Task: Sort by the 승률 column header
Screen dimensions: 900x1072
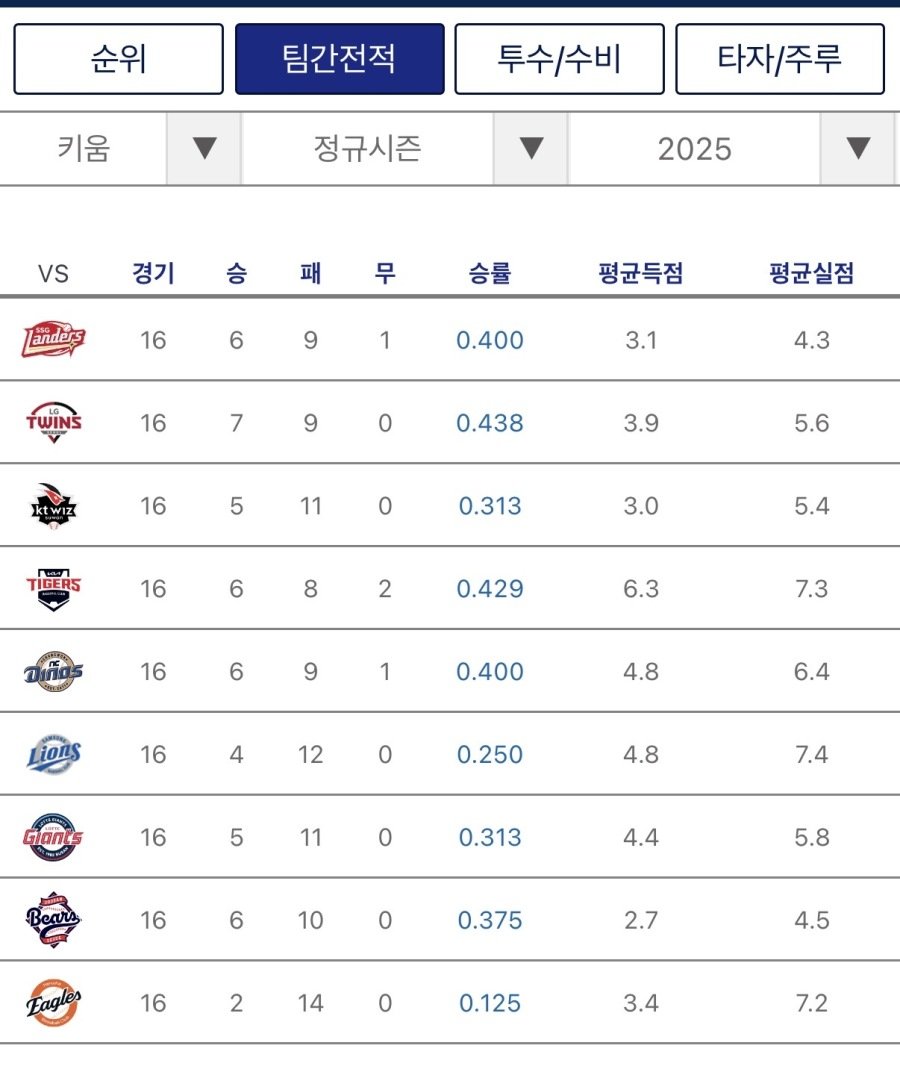Action: (490, 273)
